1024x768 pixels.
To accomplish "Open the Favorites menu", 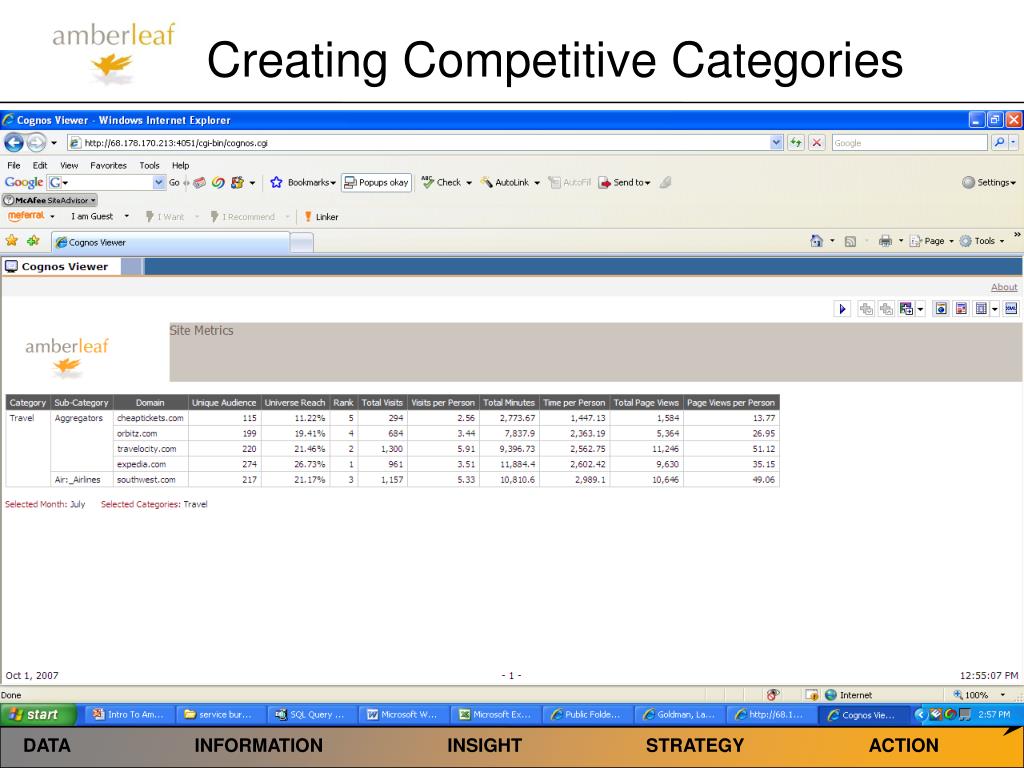I will [x=108, y=165].
